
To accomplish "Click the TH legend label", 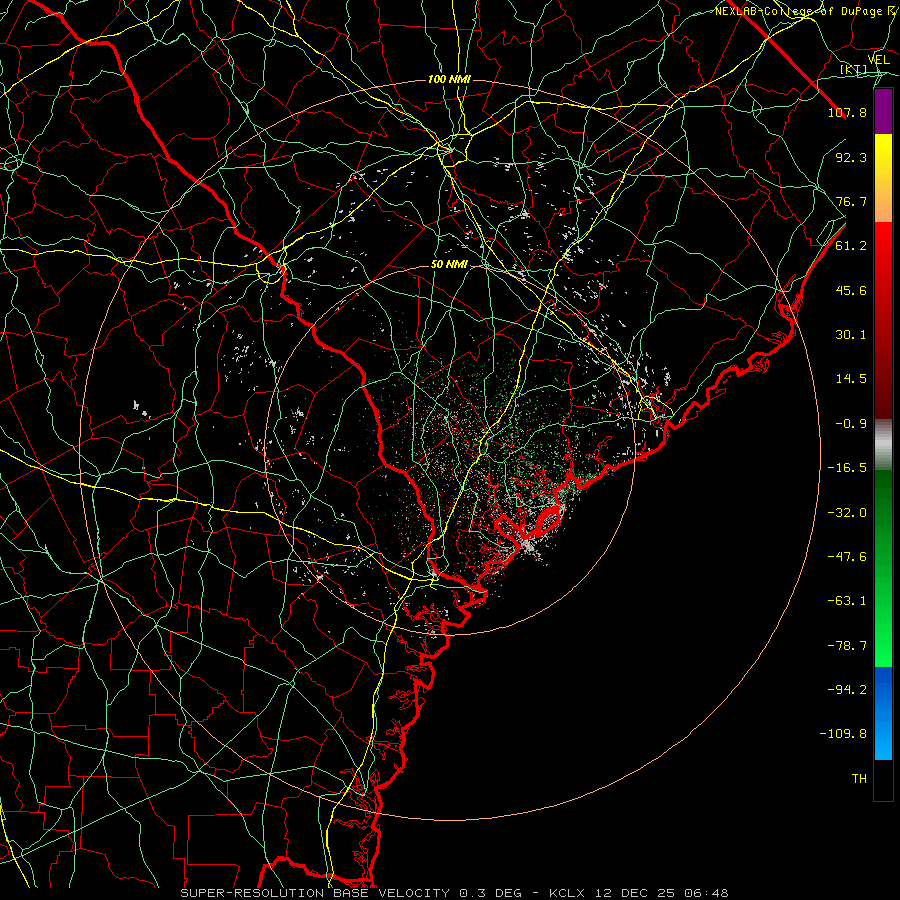I will pyautogui.click(x=859, y=779).
